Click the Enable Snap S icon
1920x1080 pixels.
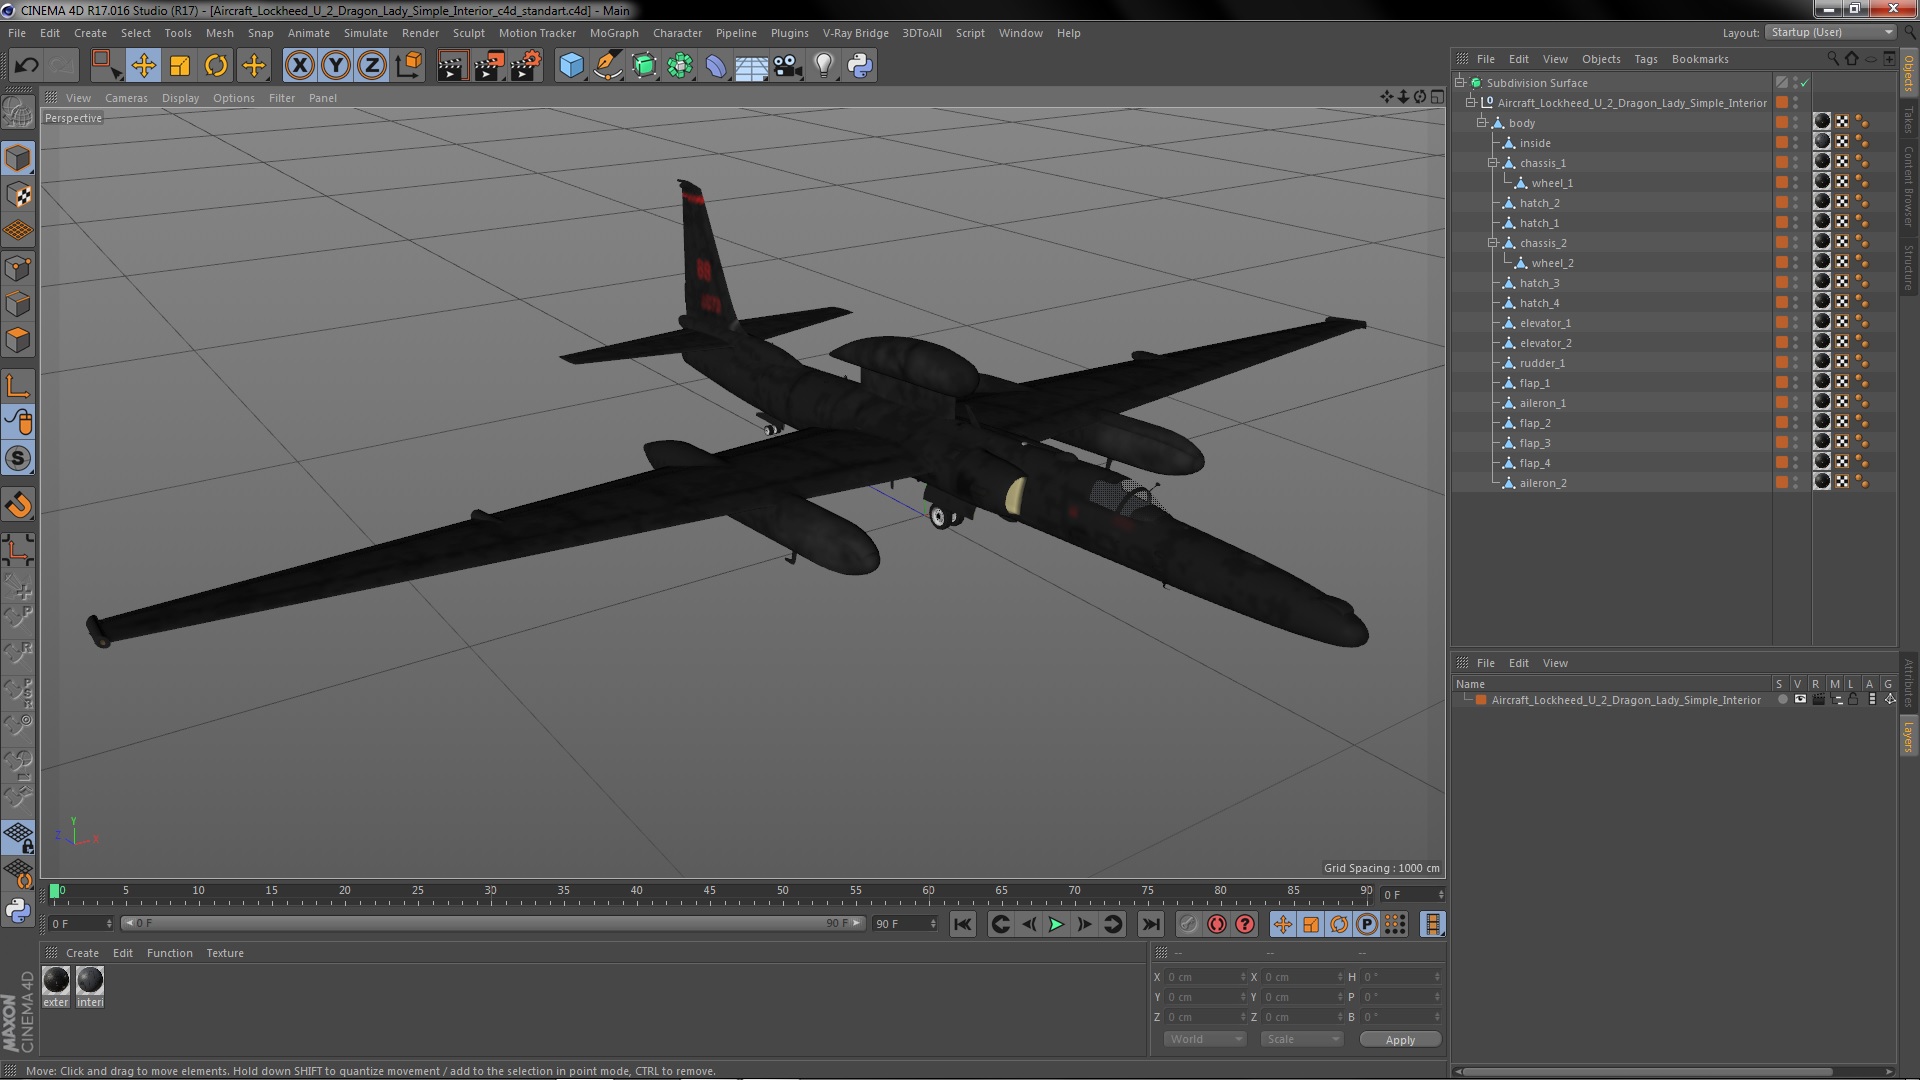[18, 459]
